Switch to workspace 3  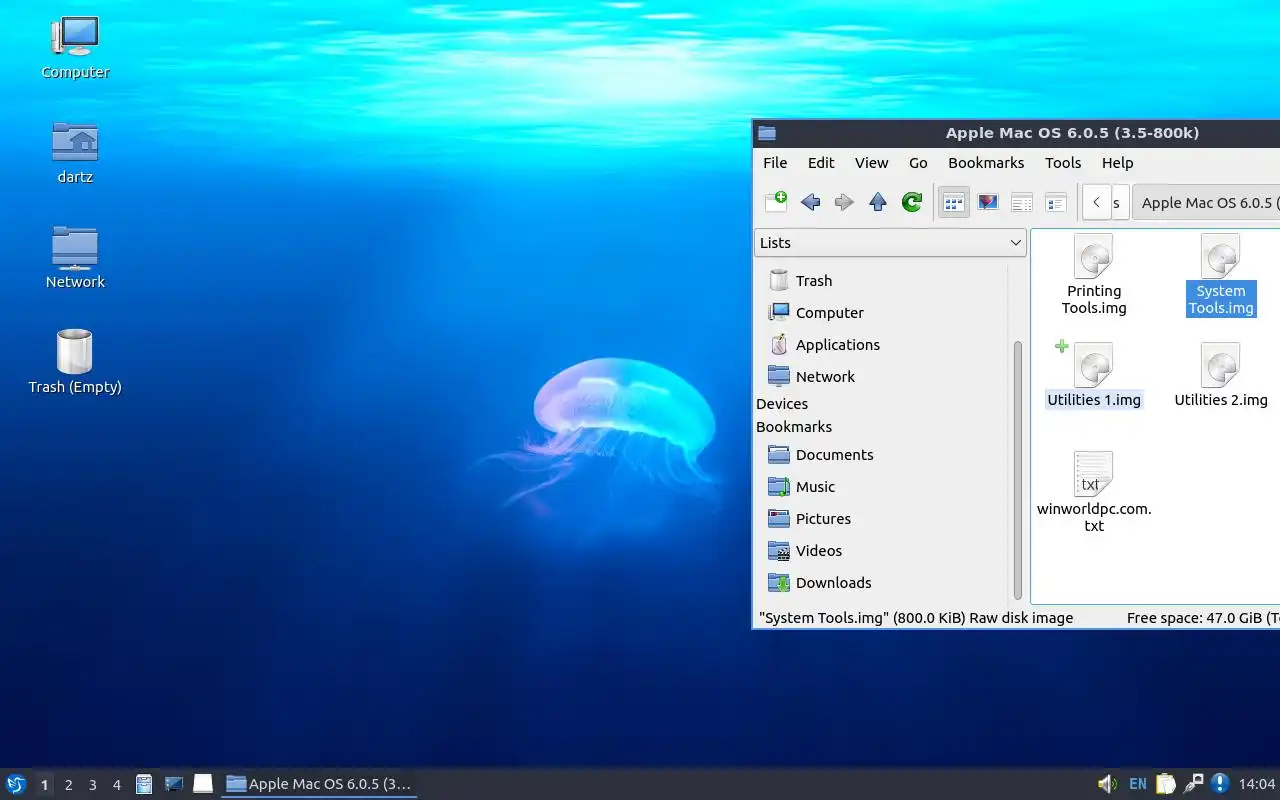[x=92, y=785]
